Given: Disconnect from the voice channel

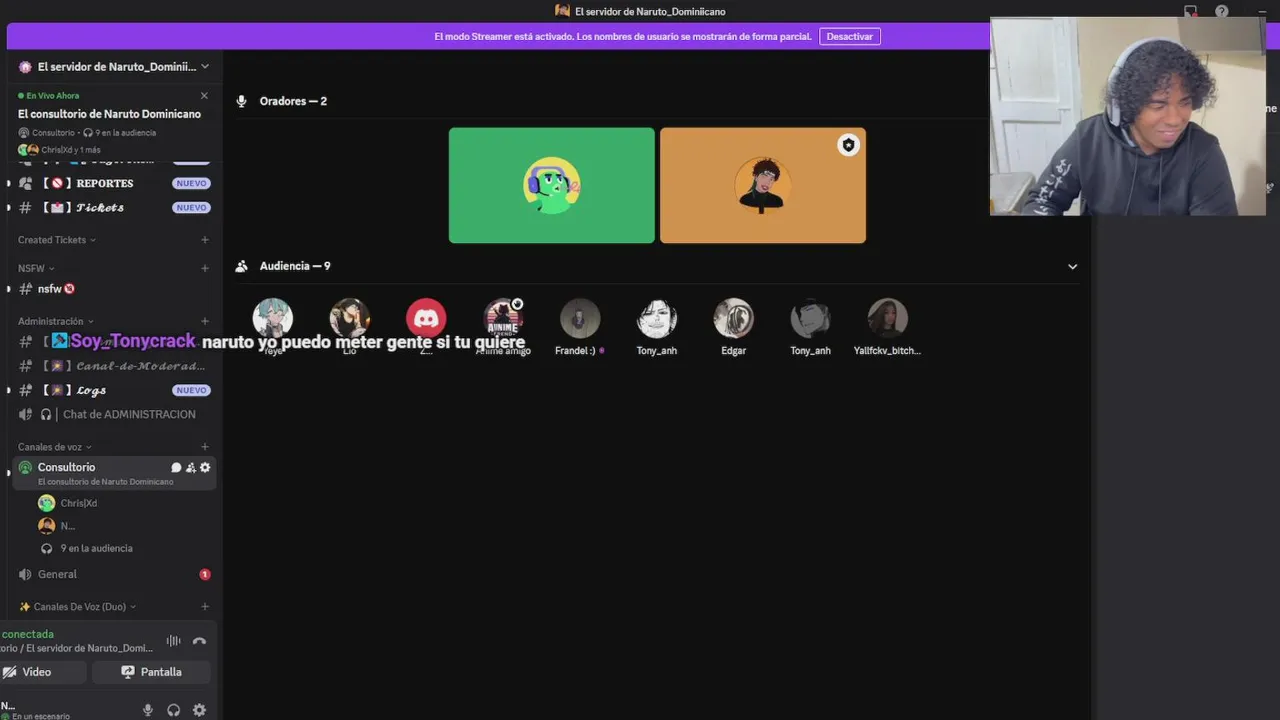Looking at the screenshot, I should (199, 641).
